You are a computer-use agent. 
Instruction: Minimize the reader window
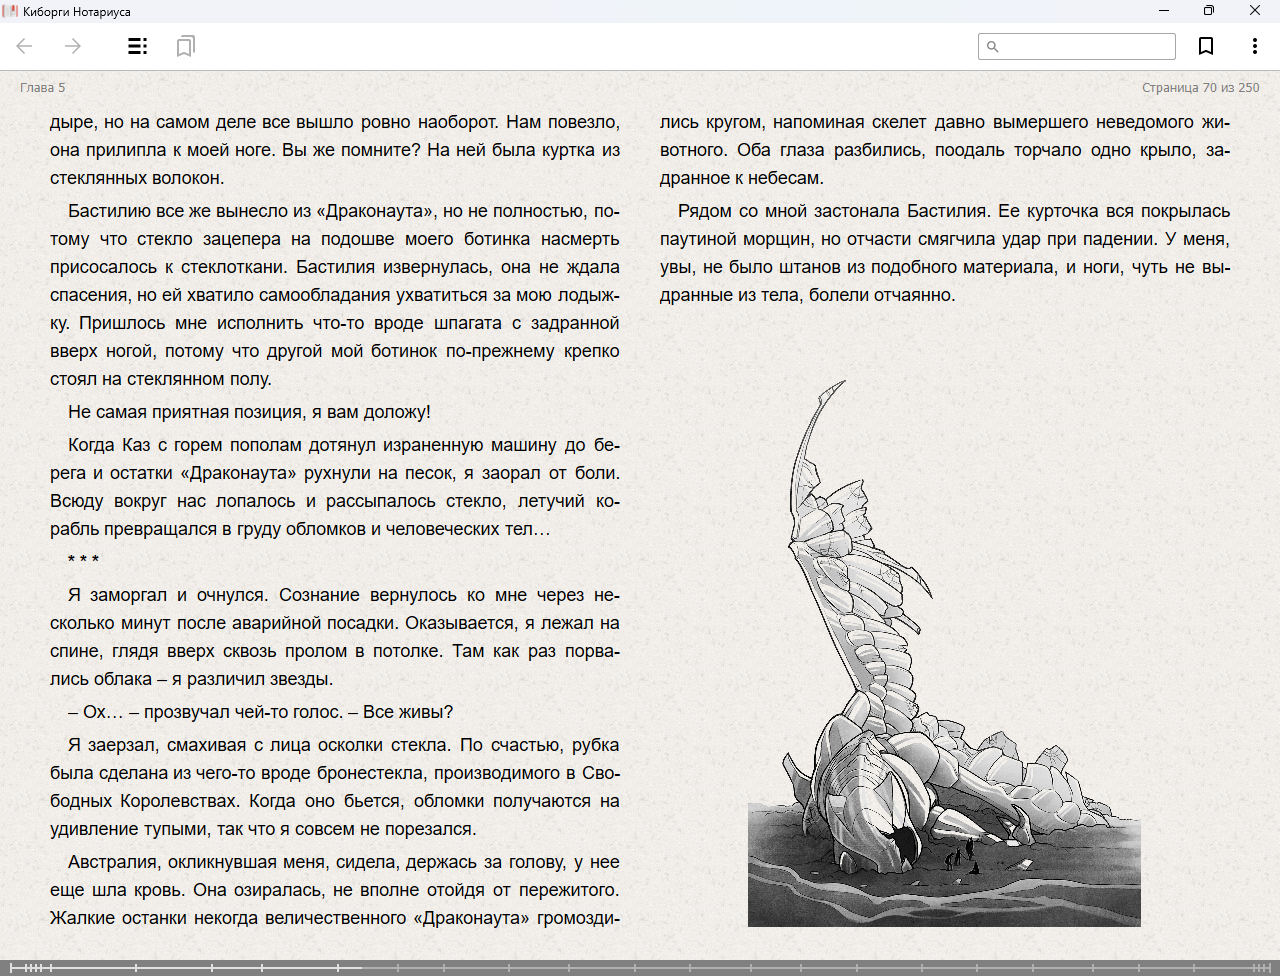[1164, 11]
